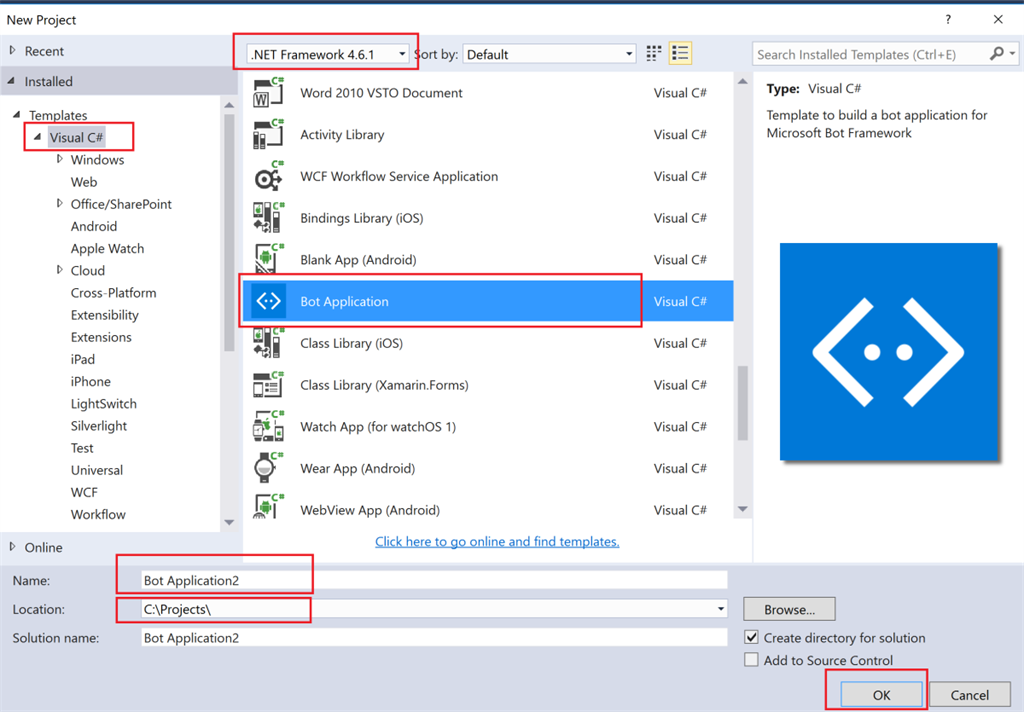Select the iPad category

click(x=83, y=359)
